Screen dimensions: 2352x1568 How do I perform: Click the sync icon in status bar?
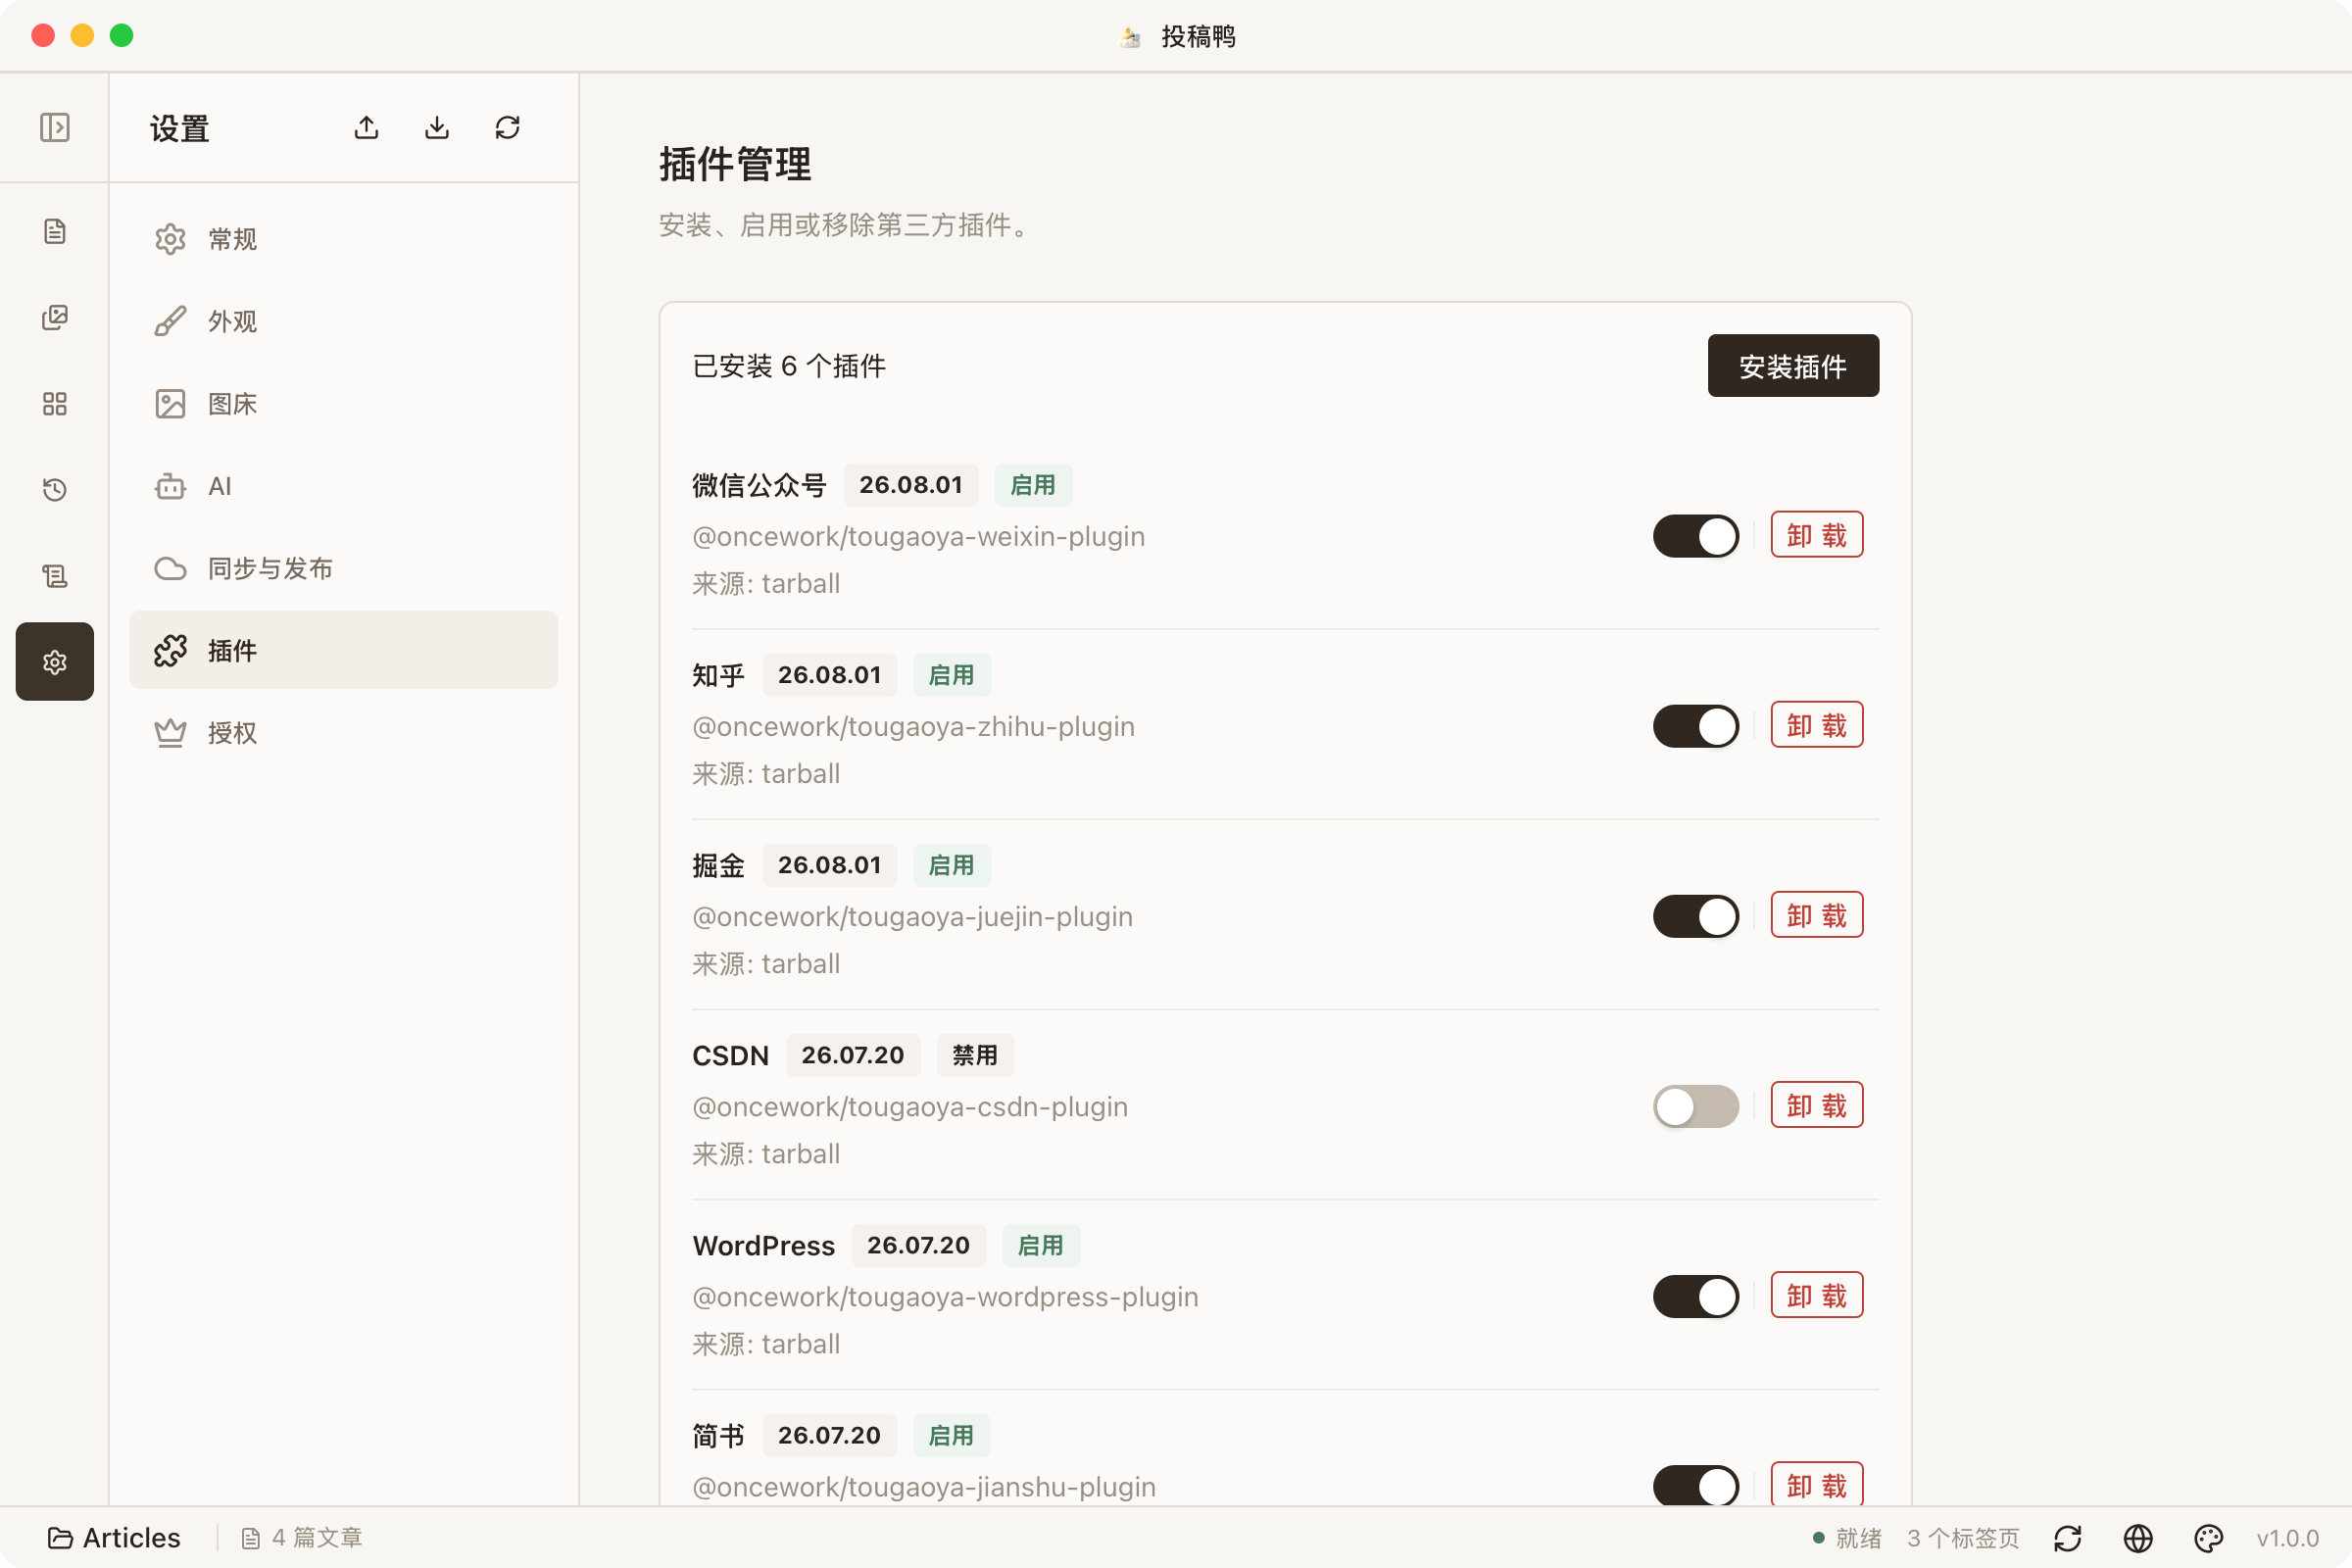(x=2068, y=1538)
